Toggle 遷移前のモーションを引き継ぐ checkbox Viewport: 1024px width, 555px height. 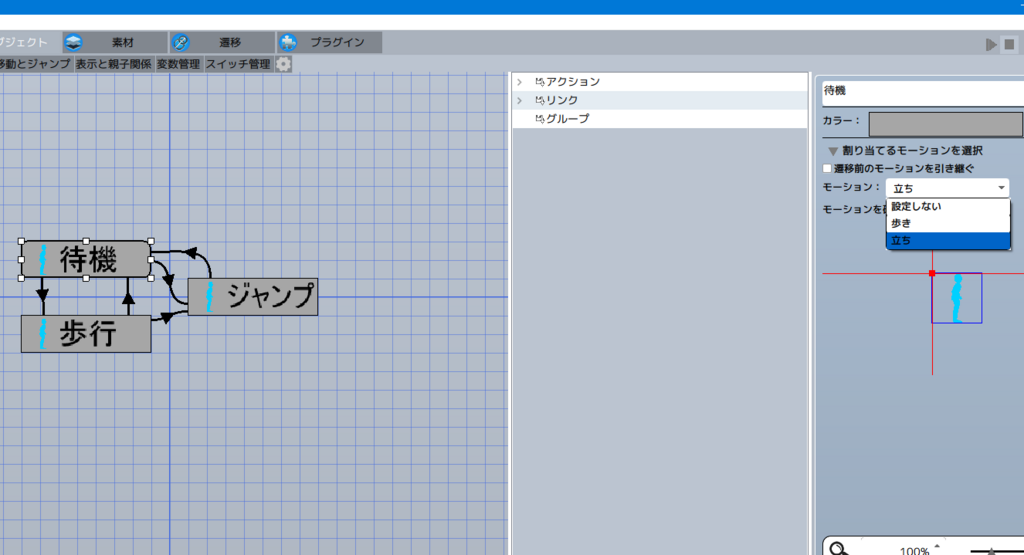point(827,168)
